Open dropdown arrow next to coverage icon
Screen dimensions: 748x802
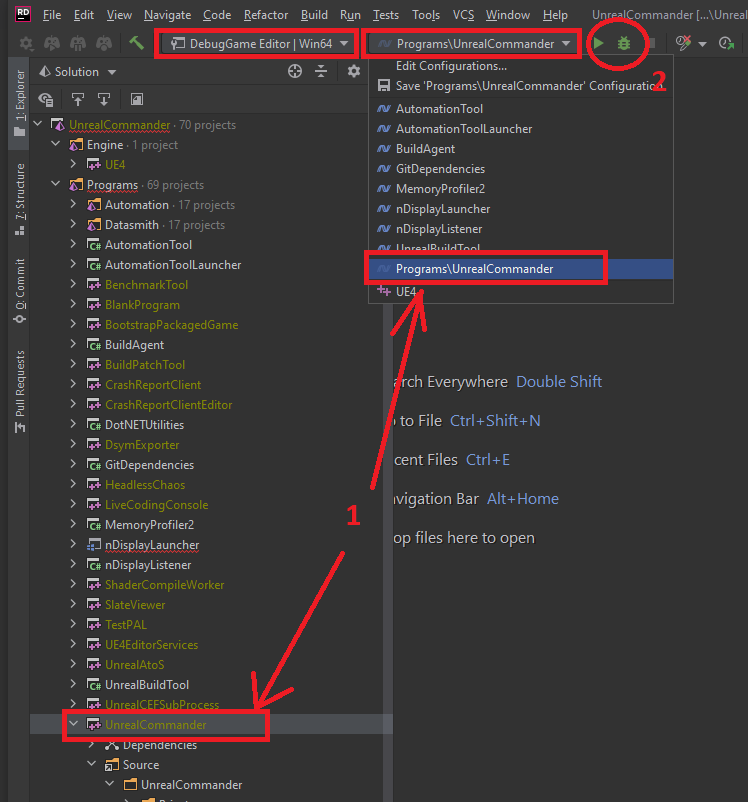point(702,44)
